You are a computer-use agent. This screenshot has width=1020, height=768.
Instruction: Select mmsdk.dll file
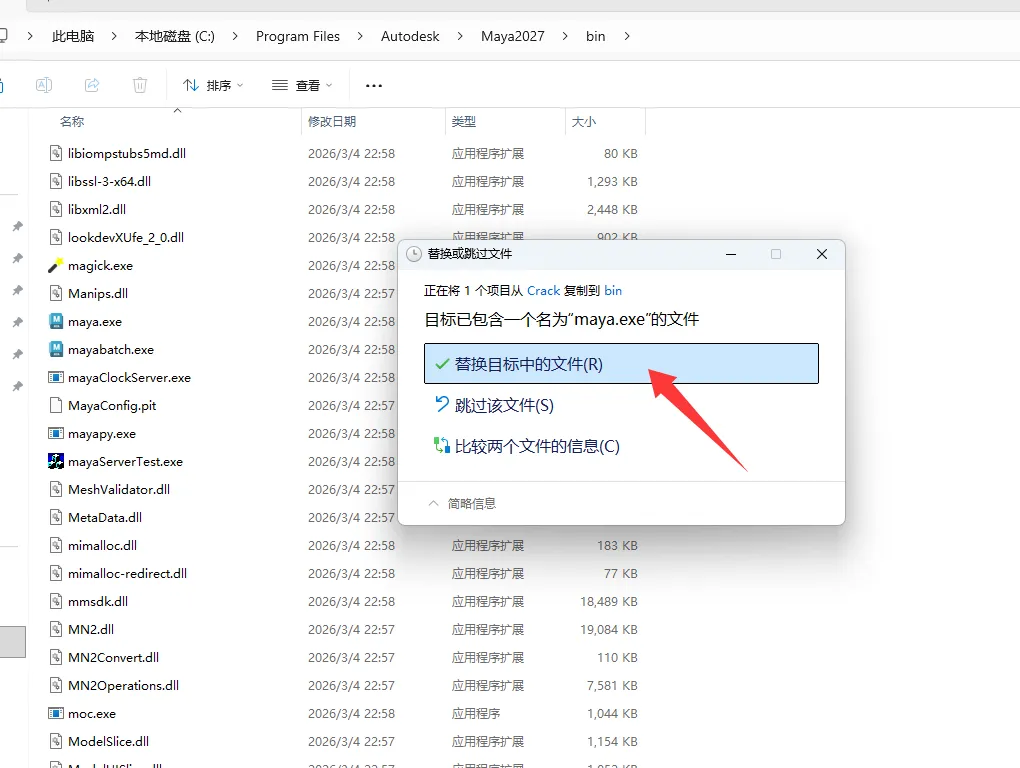tap(98, 601)
